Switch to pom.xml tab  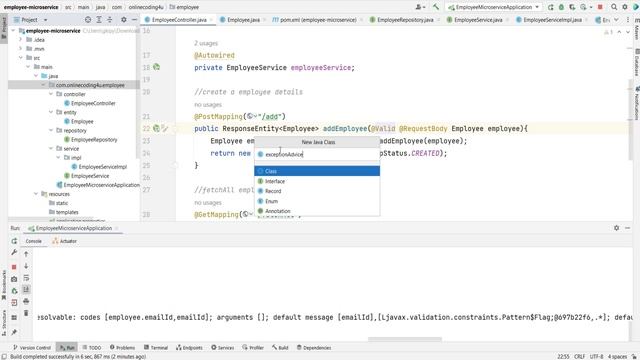click(x=318, y=20)
